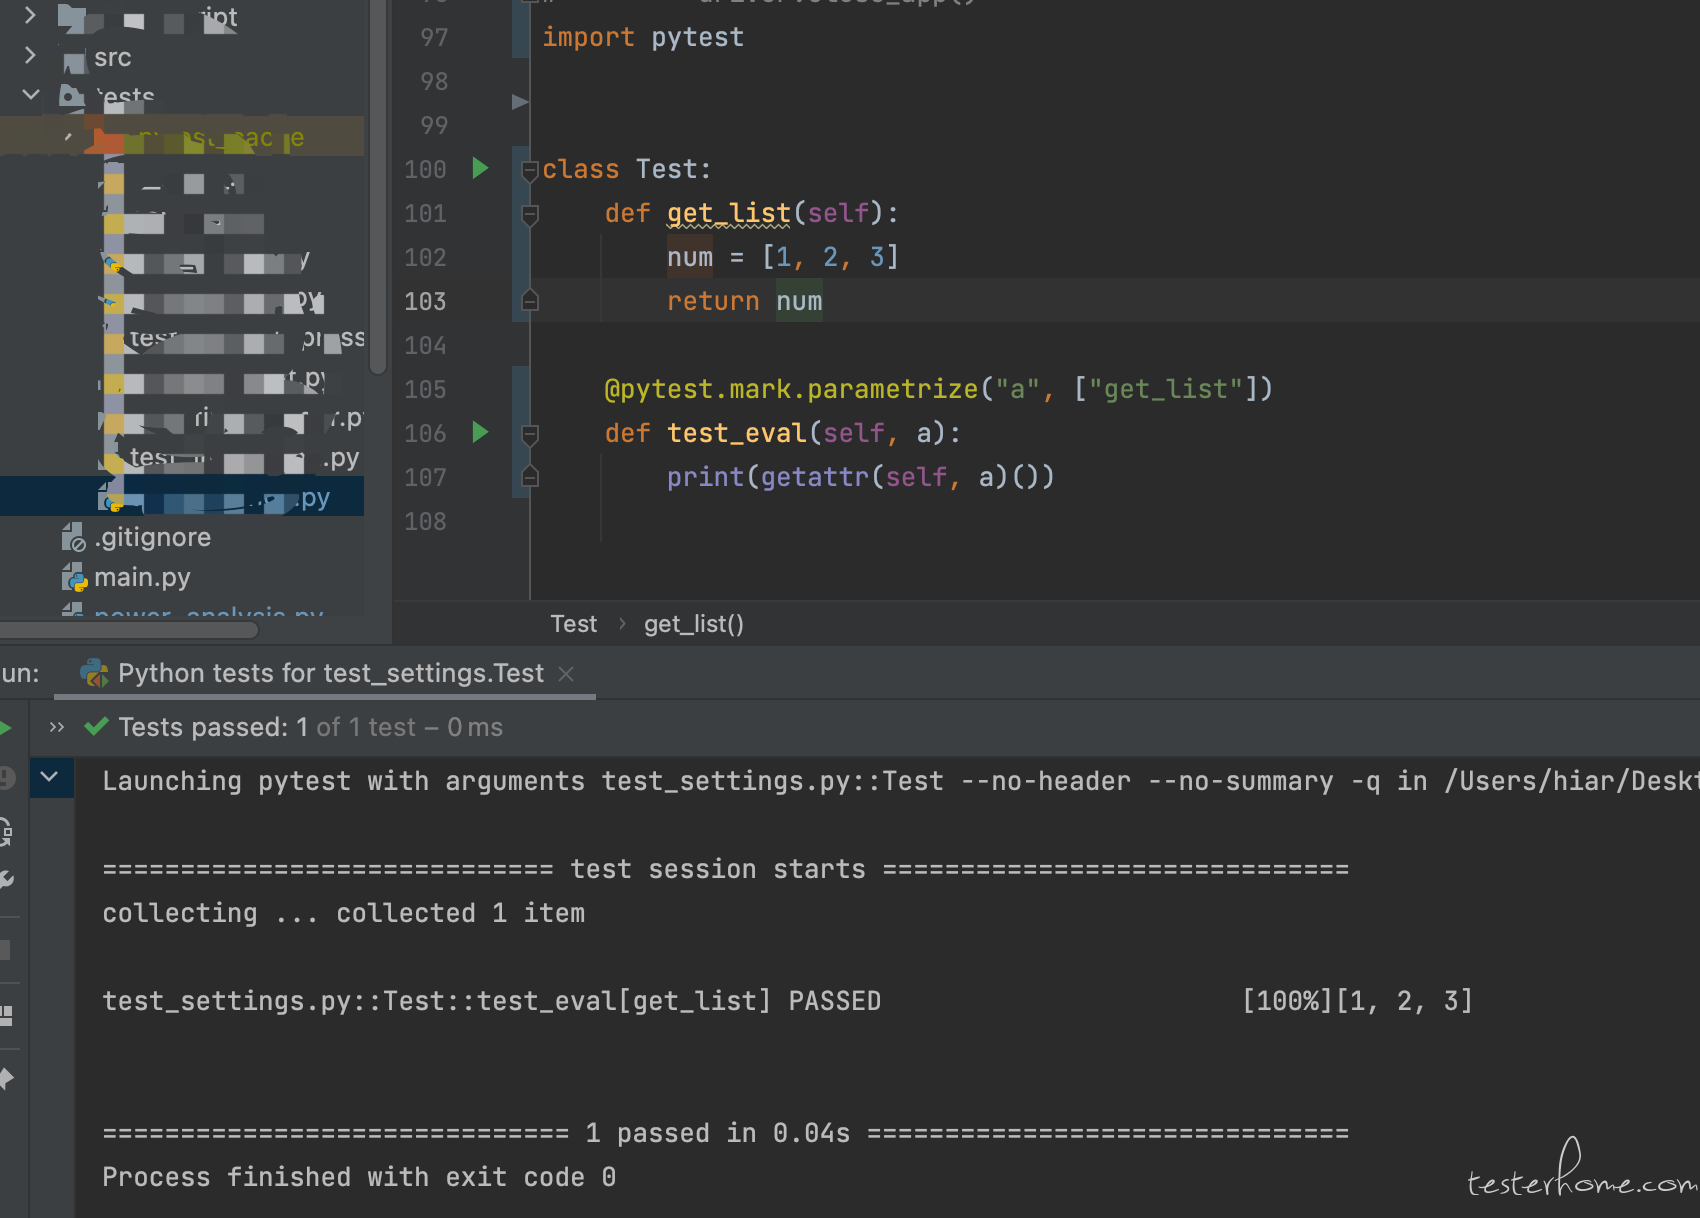Pin the Run tab with pin icon

coord(6,1077)
